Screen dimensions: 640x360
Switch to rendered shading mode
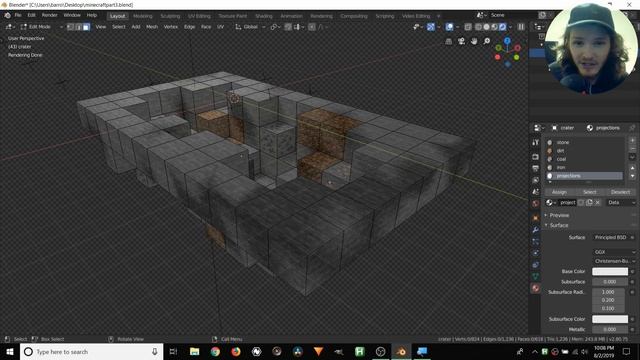click(x=502, y=27)
